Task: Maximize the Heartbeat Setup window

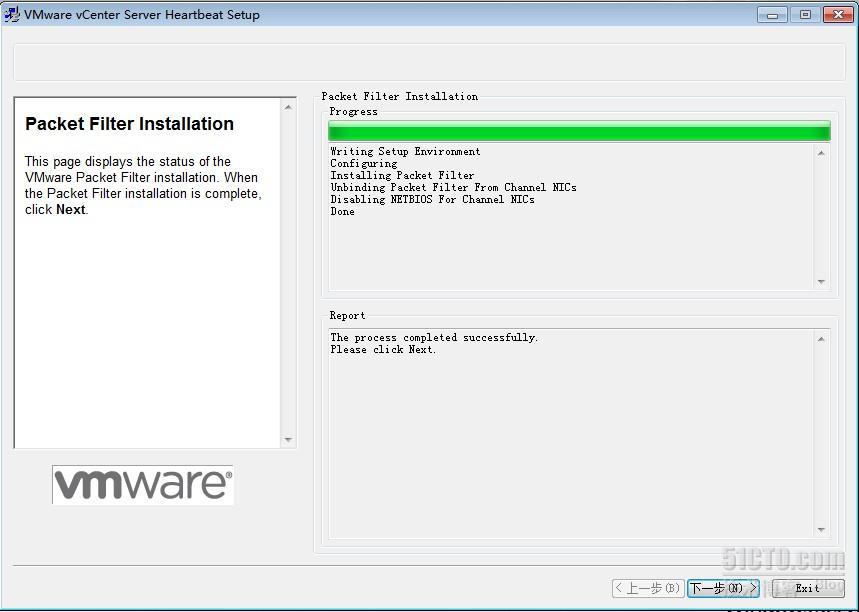Action: (x=805, y=14)
